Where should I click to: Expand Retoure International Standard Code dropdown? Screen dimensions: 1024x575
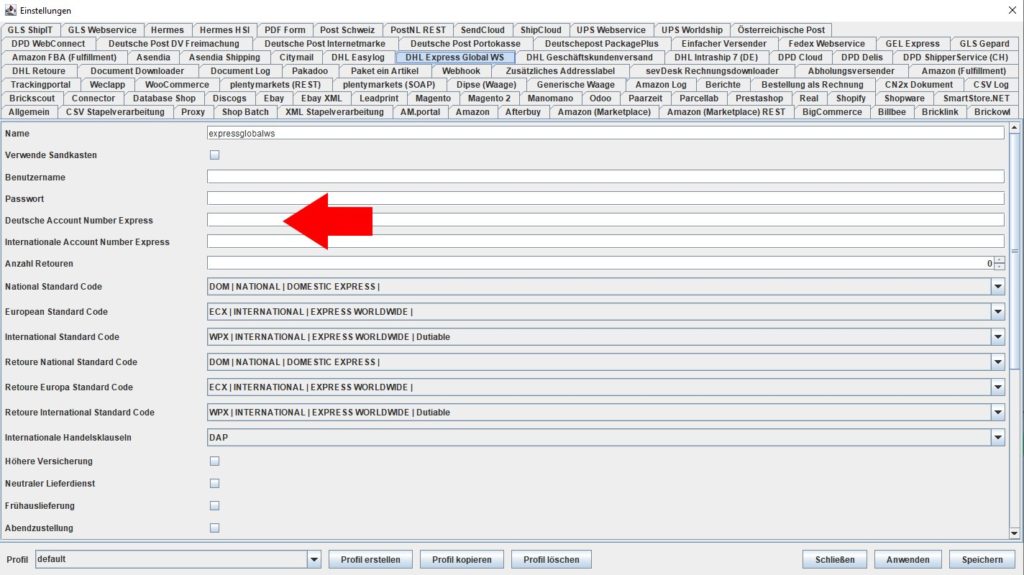coord(997,412)
